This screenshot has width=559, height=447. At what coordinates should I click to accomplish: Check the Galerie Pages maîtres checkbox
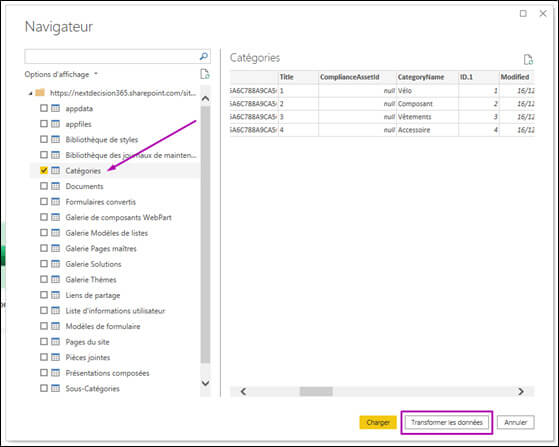click(44, 248)
